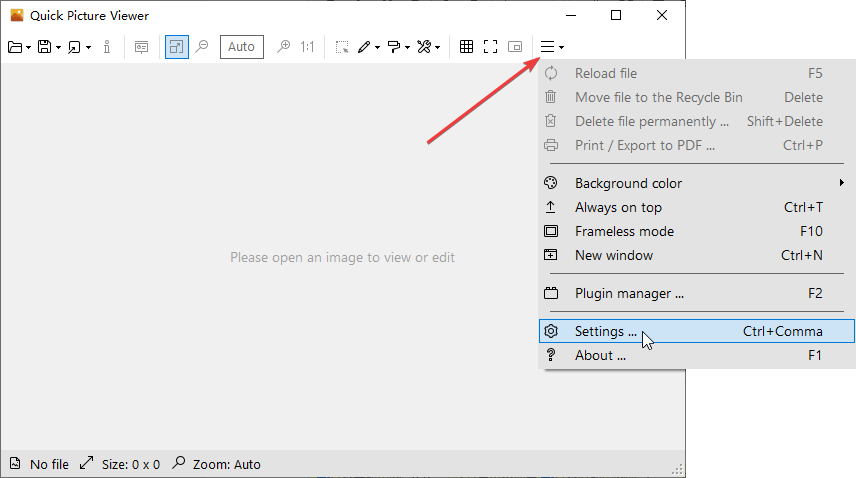Open Settings from the menu
856x478 pixels.
[x=697, y=331]
